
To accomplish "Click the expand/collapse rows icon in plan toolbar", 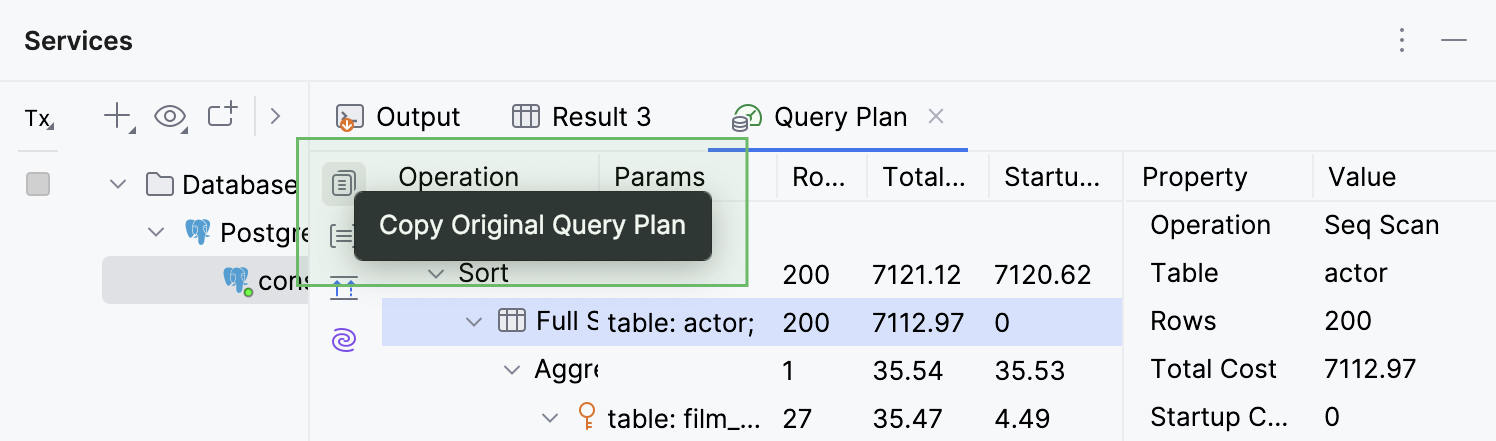I will coord(343,289).
